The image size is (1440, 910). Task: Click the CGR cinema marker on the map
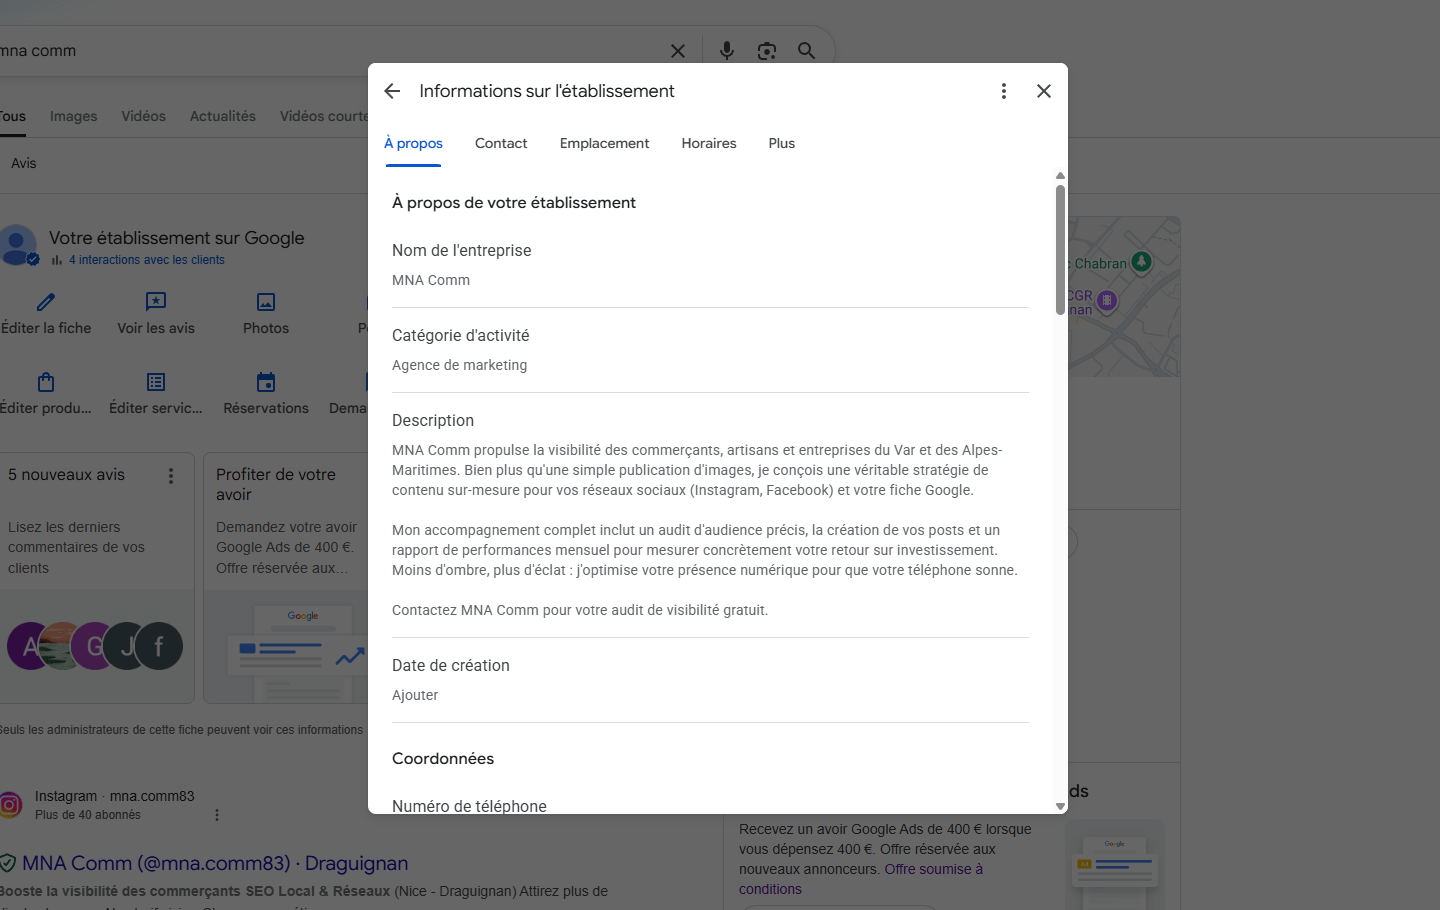[1106, 300]
